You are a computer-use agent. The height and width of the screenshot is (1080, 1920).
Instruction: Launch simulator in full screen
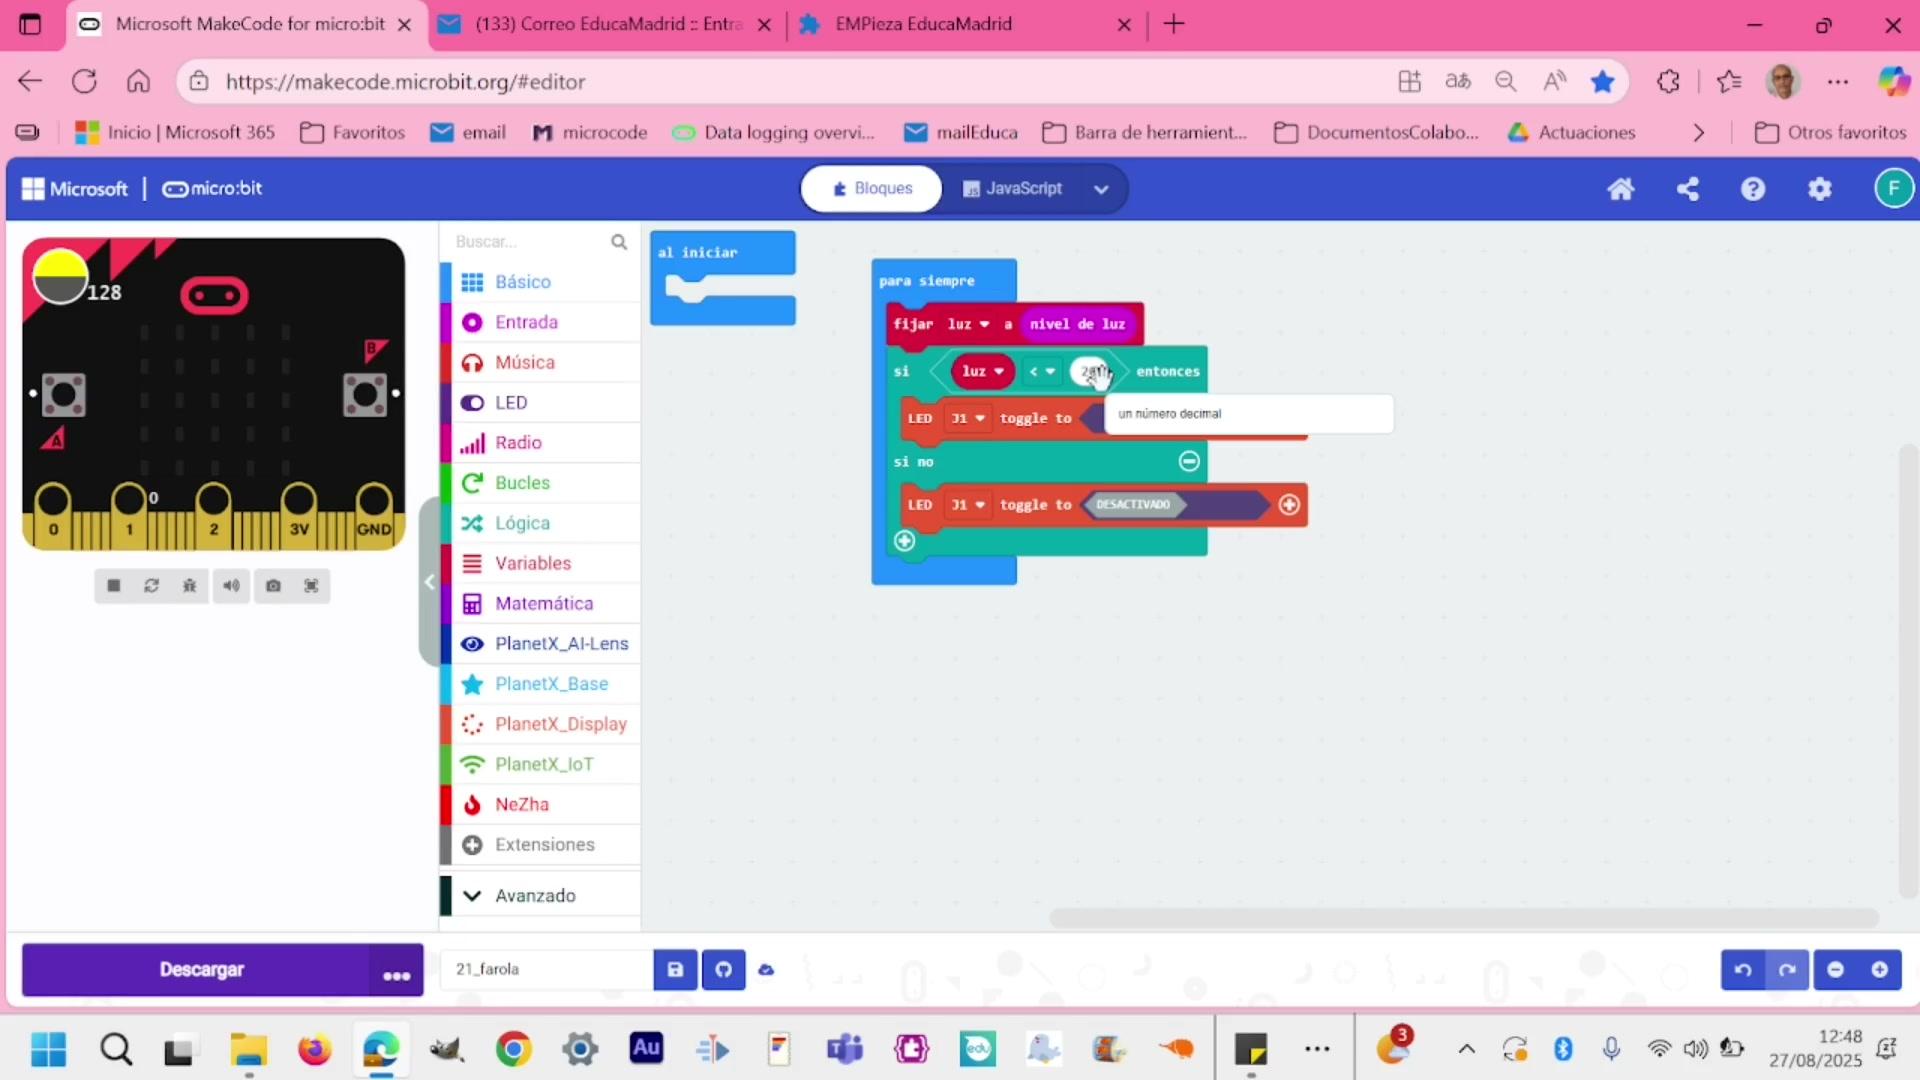tap(311, 586)
